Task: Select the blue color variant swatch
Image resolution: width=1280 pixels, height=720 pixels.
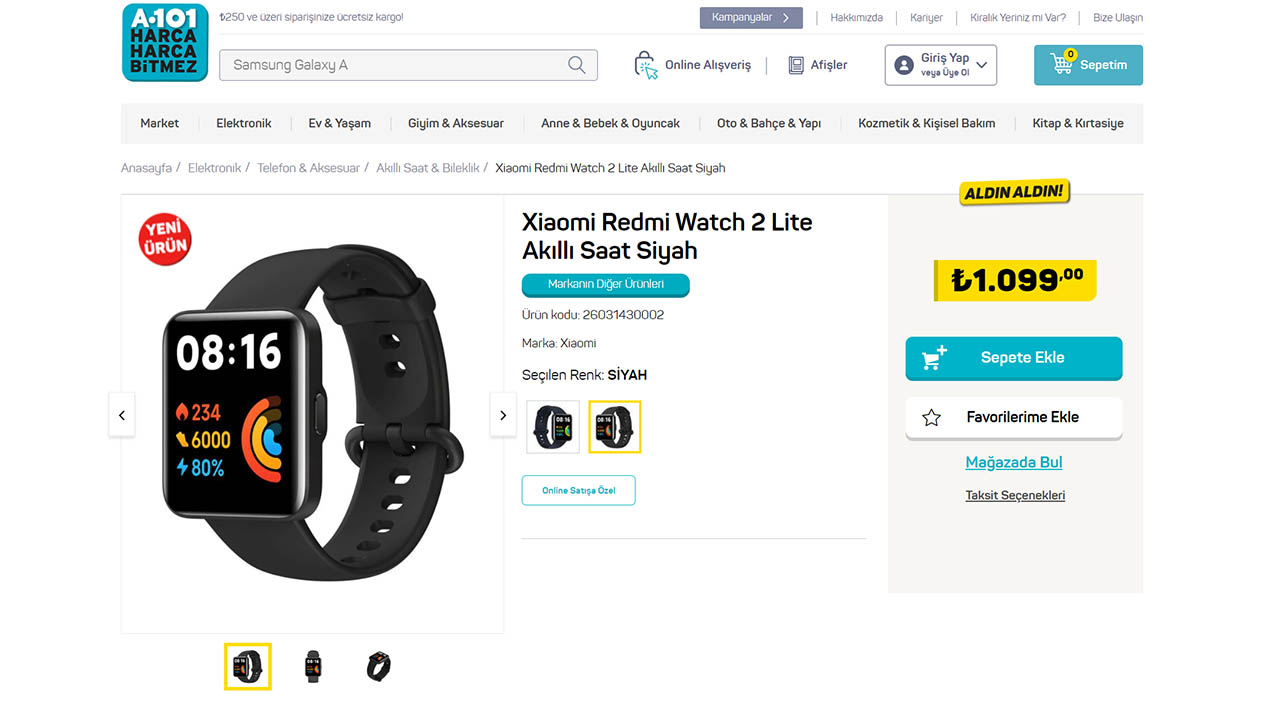Action: click(553, 427)
